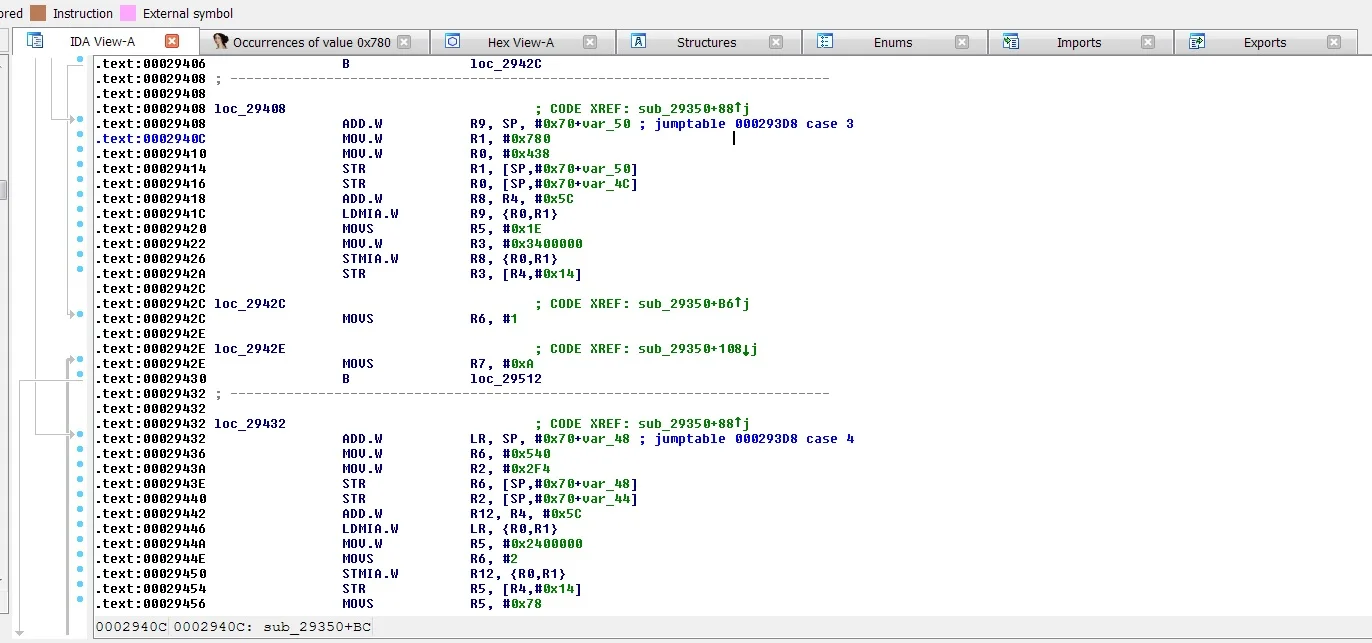The width and height of the screenshot is (1372, 643).
Task: Click the Exports tab icon
Action: tap(1197, 41)
